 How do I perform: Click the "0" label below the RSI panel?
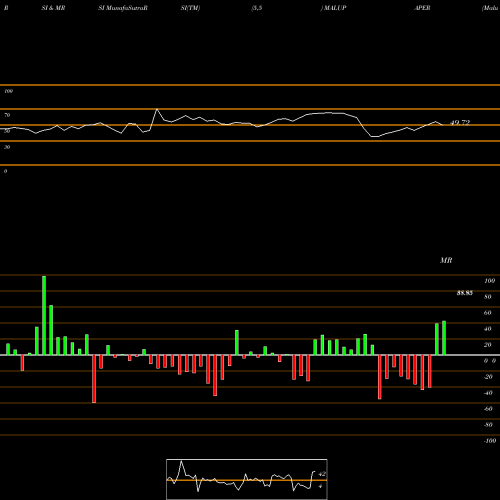pos(5,171)
